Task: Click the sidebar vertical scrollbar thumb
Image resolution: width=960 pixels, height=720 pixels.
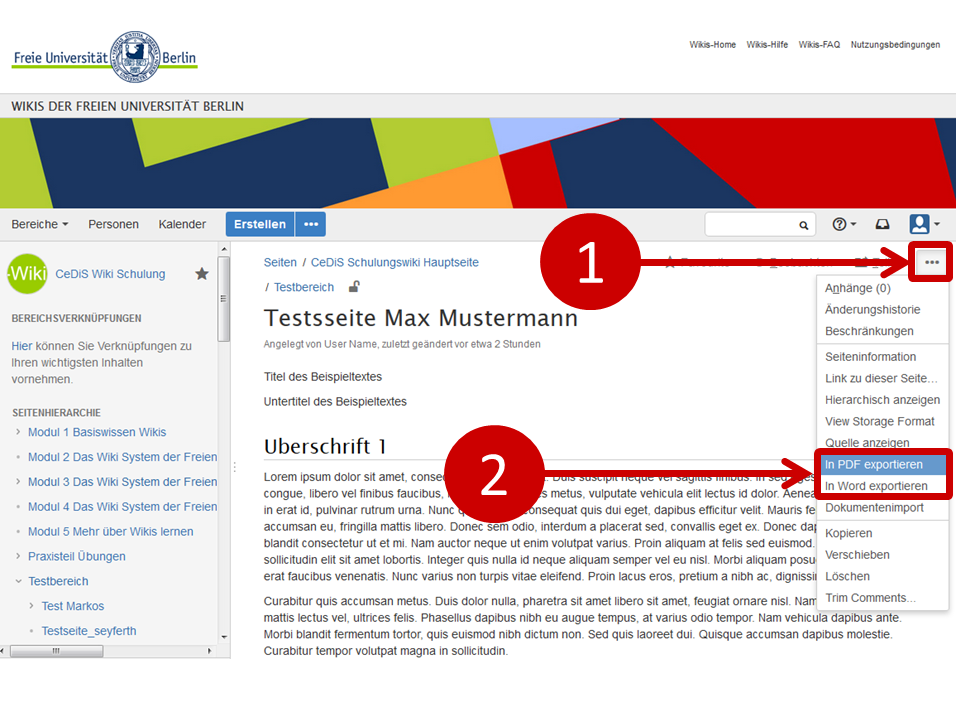Action: click(223, 299)
